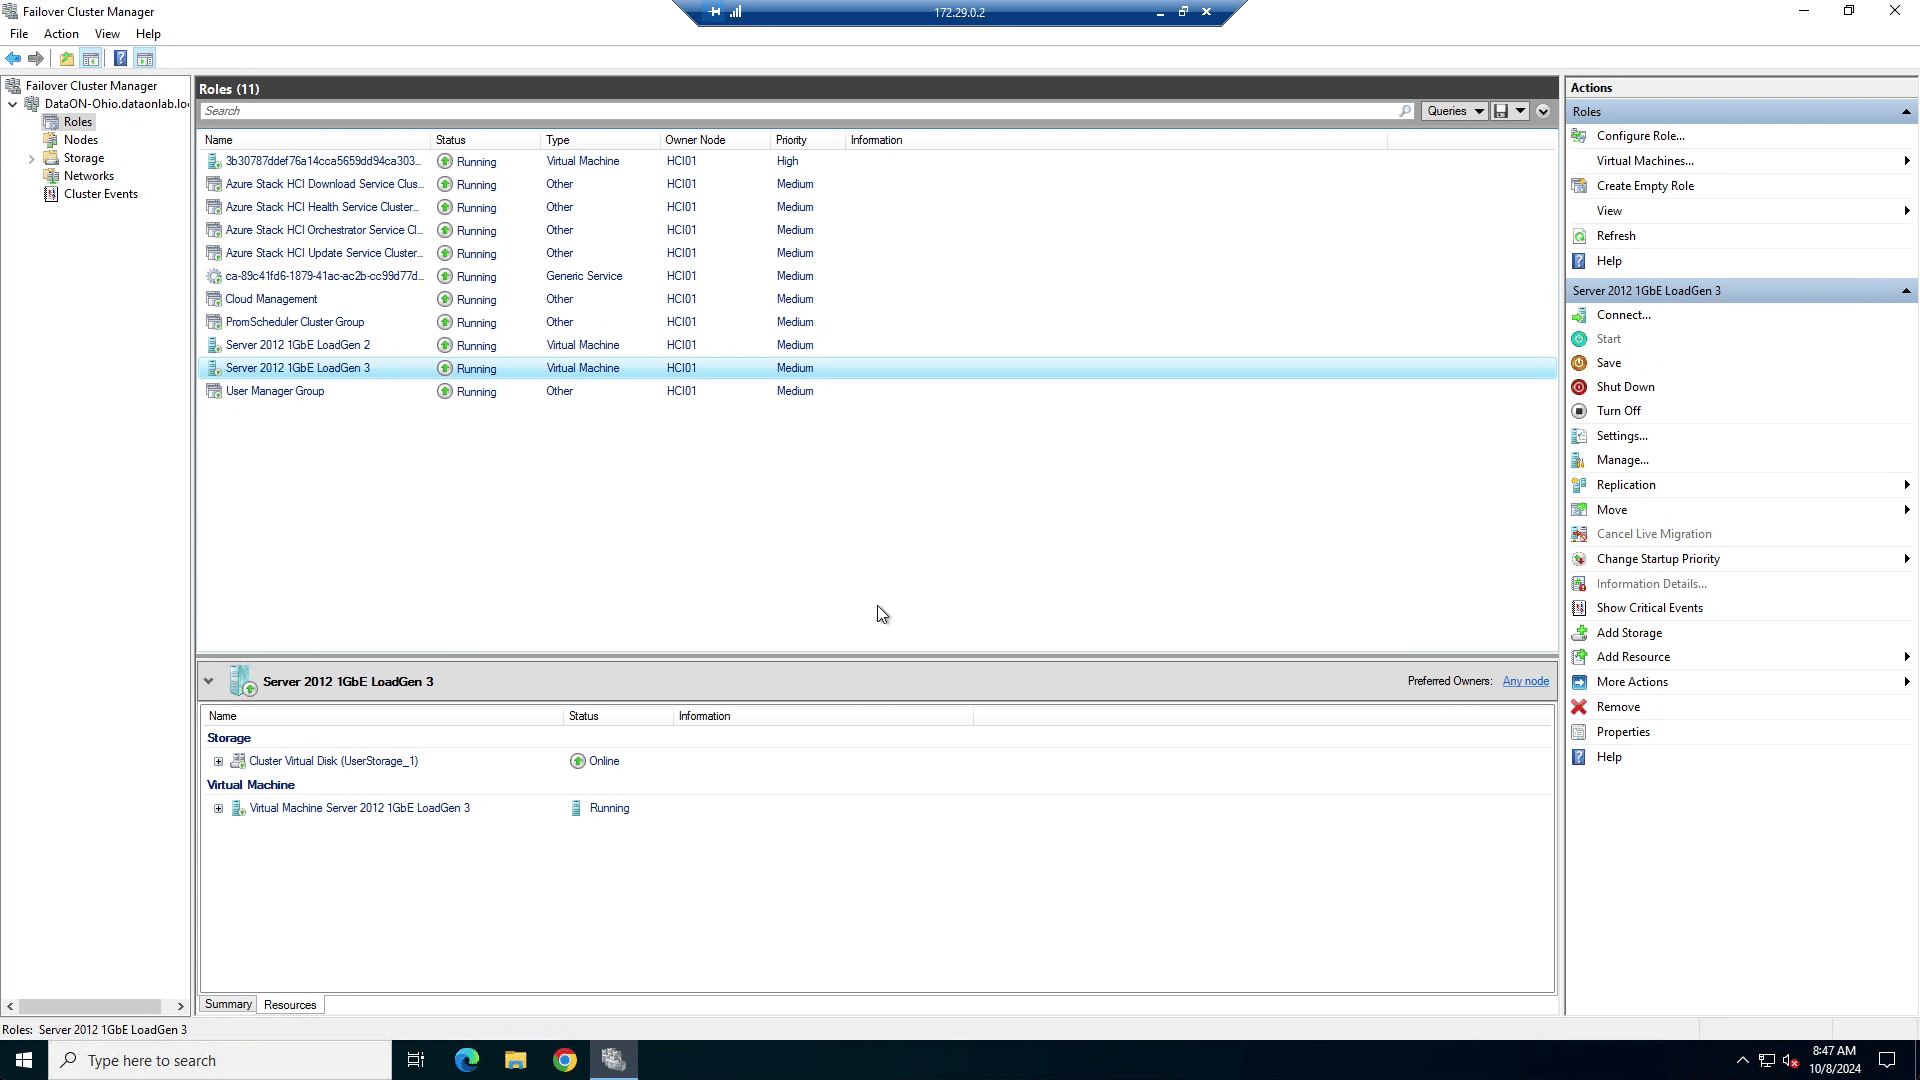The image size is (1920, 1080).
Task: Open Microsoft Edge from taskbar
Action: tap(467, 1060)
